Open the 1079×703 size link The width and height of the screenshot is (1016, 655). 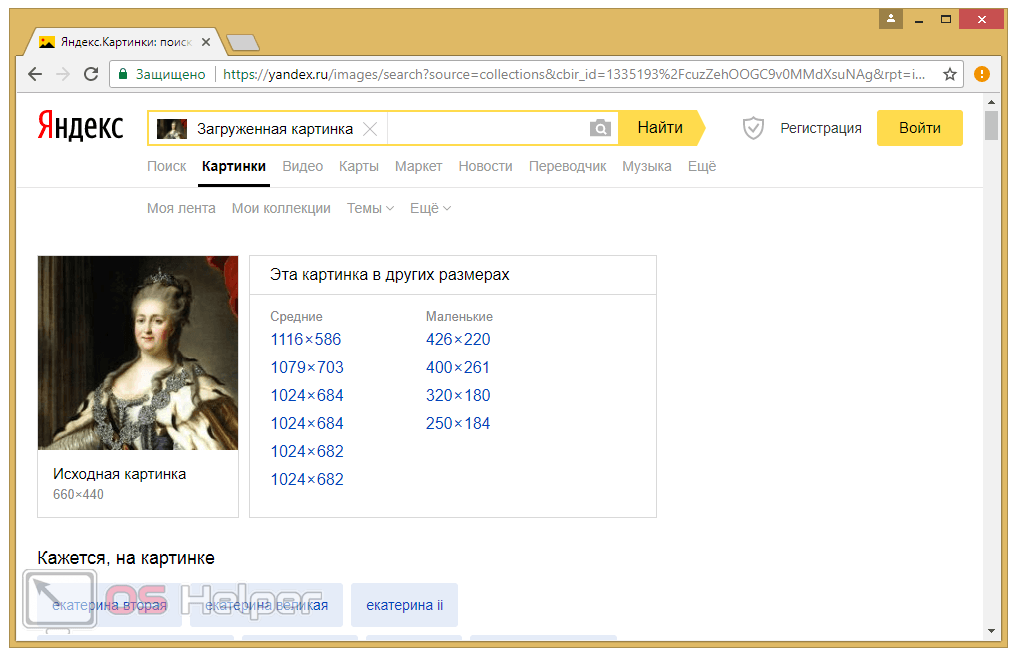pyautogui.click(x=307, y=367)
